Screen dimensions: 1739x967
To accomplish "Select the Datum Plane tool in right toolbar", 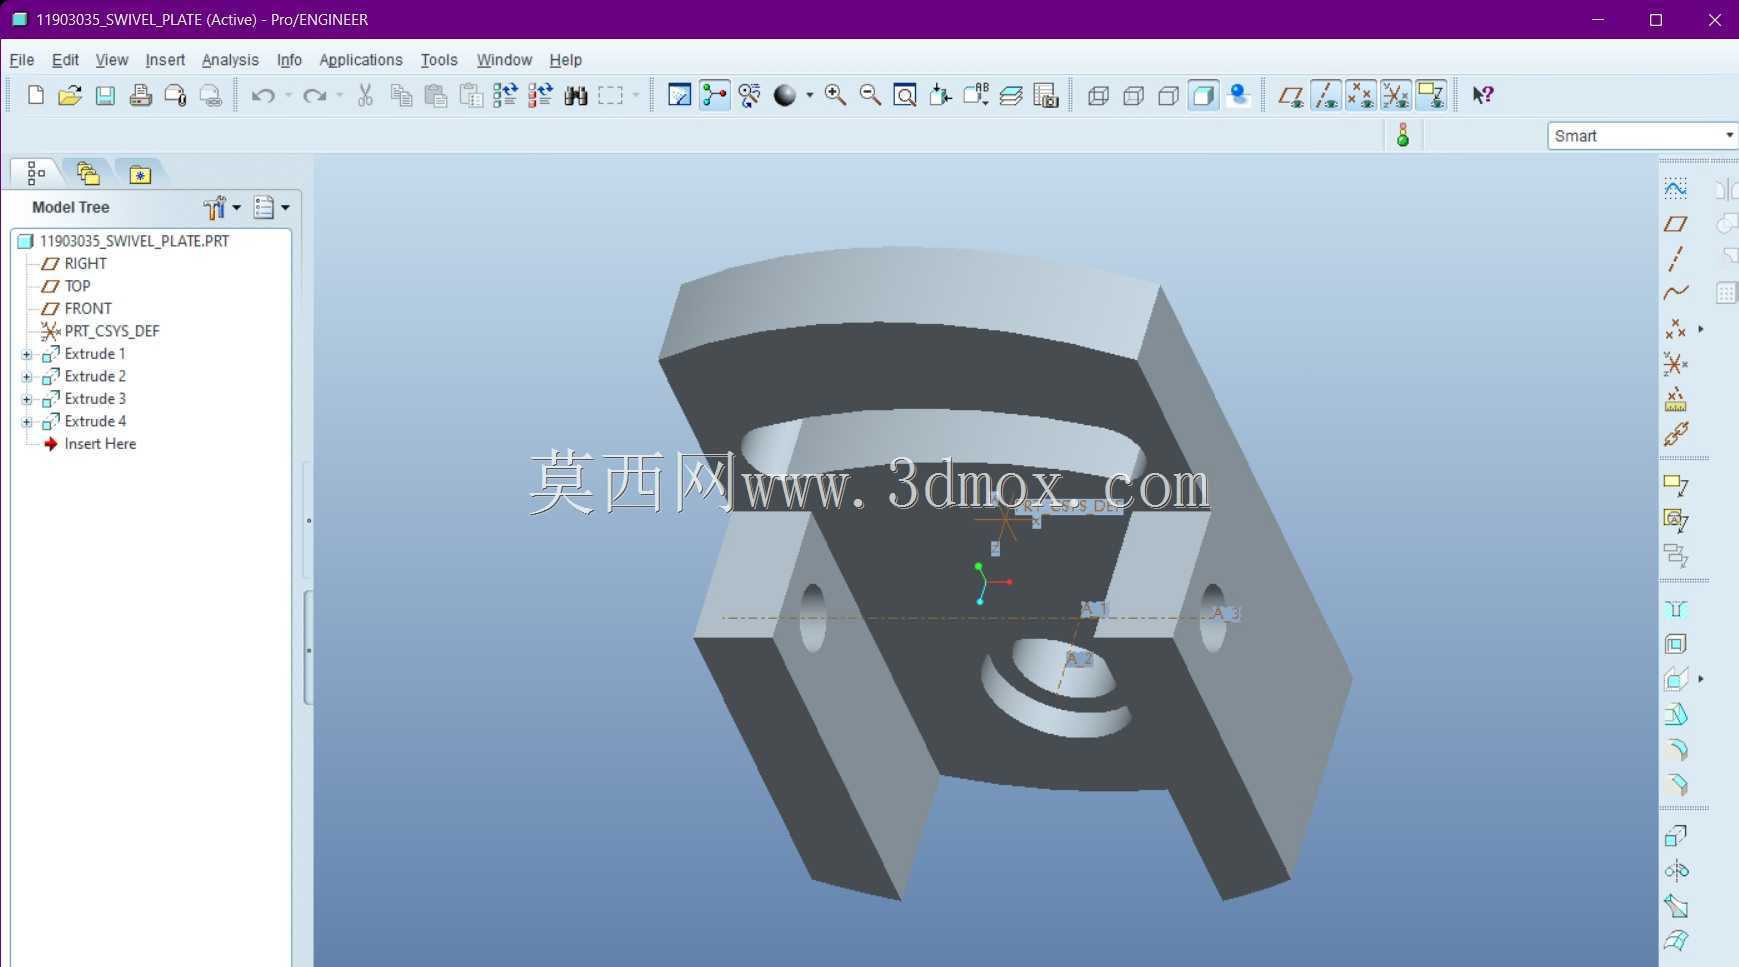I will point(1676,224).
